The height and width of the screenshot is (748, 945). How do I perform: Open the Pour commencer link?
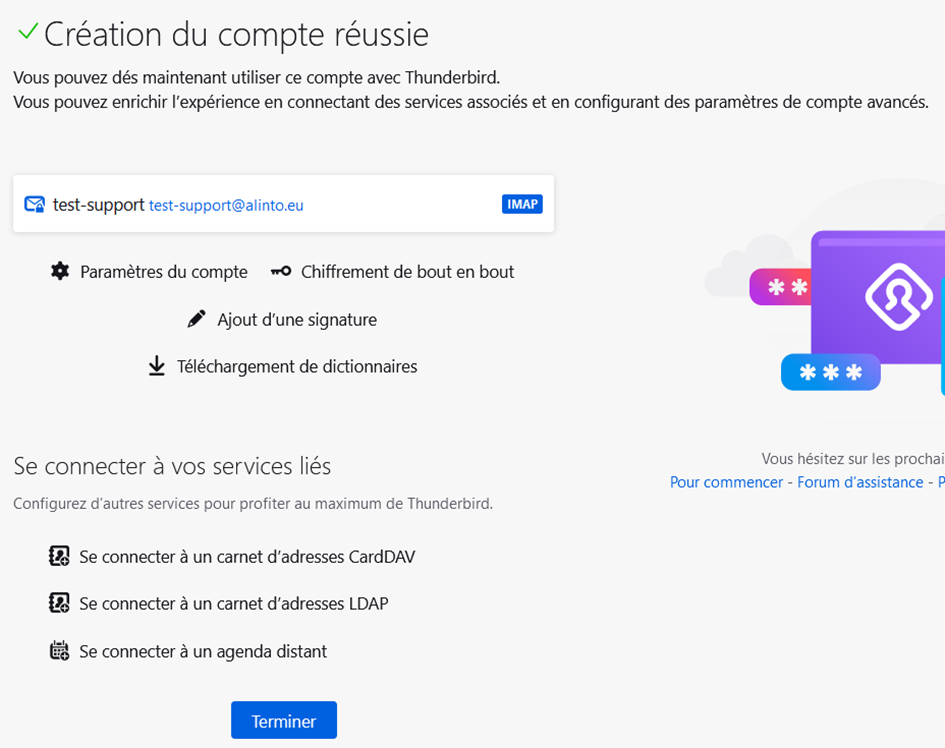(726, 482)
